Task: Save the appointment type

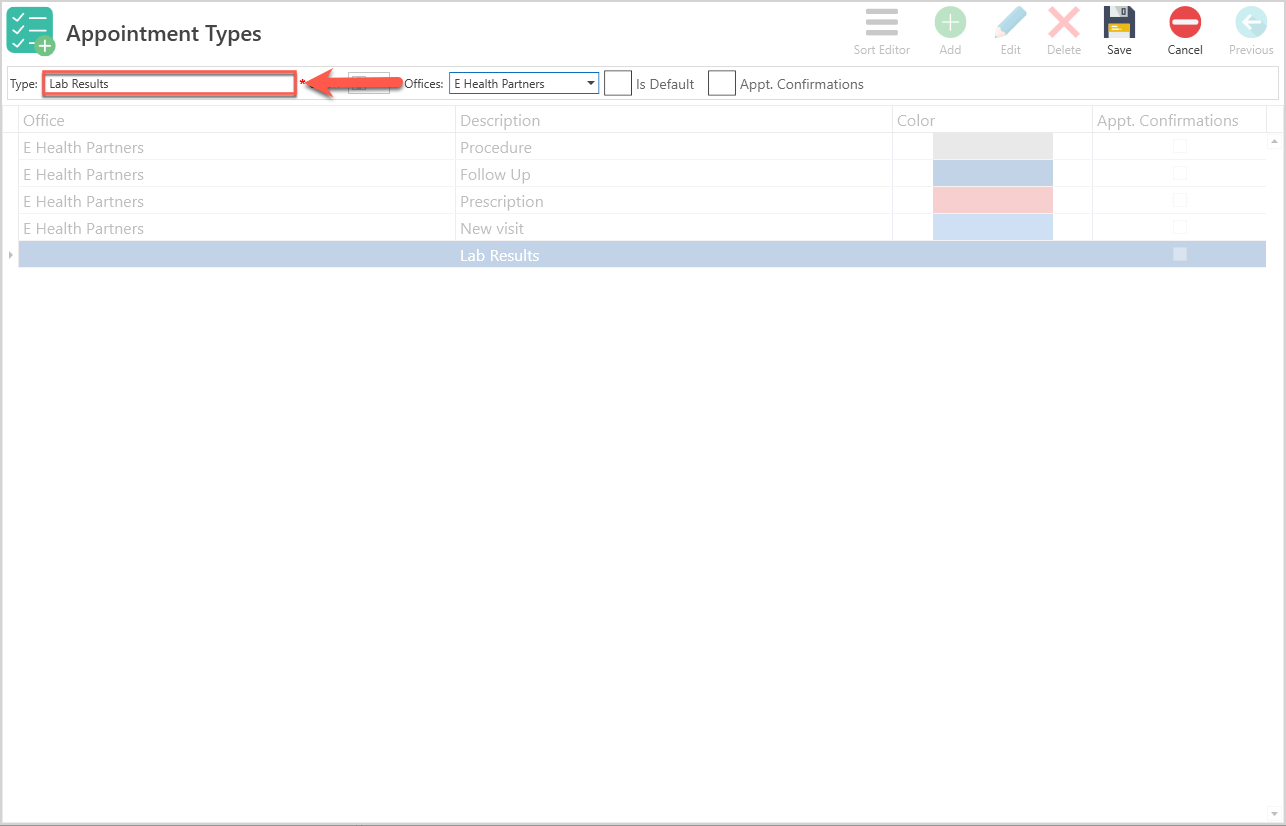Action: click(x=1119, y=31)
